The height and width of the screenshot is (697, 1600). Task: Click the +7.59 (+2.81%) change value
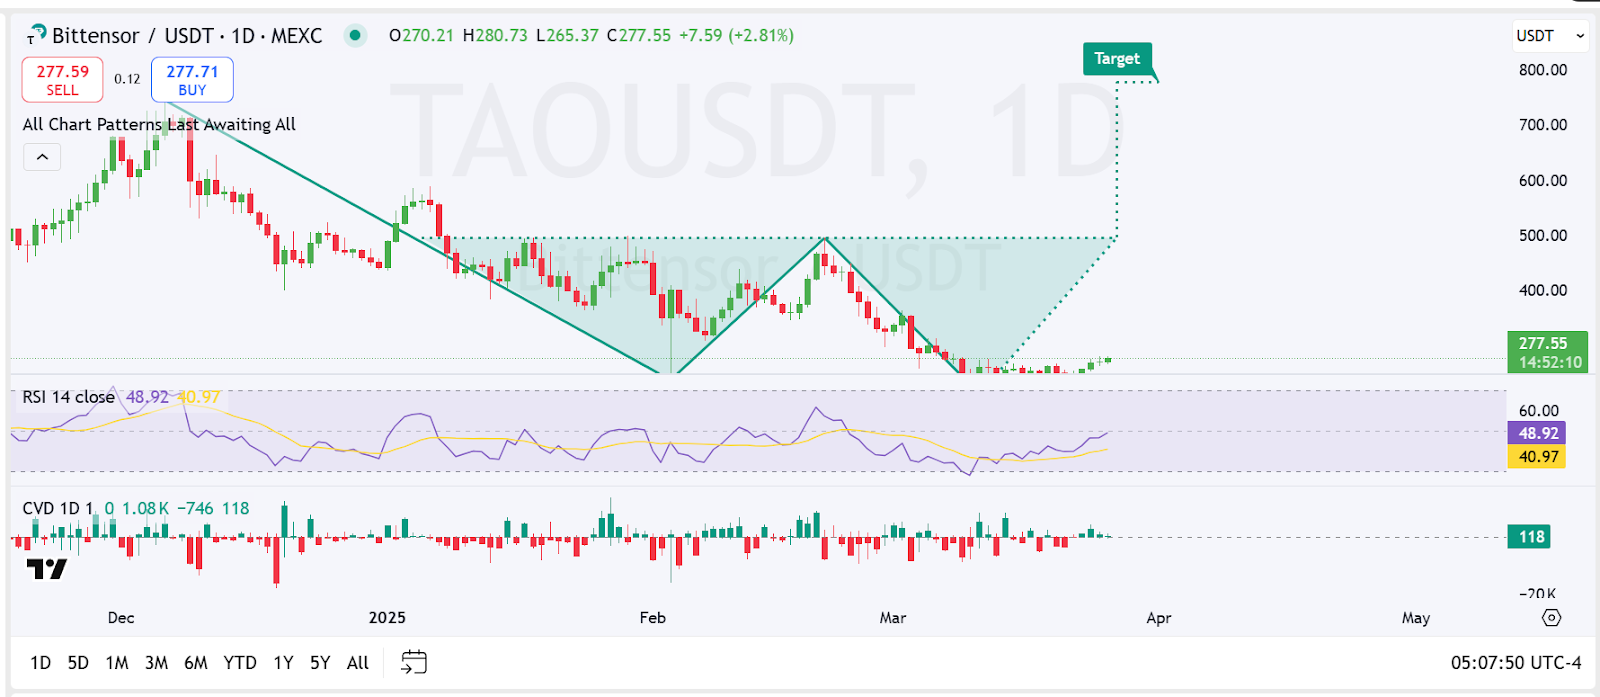(x=736, y=36)
